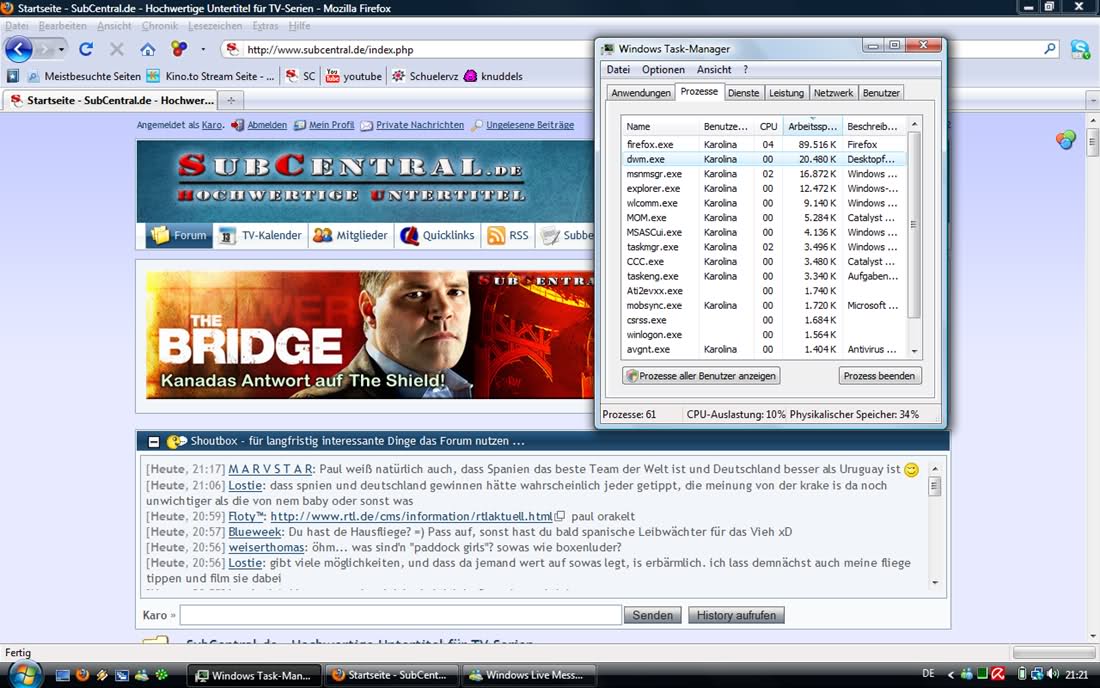Open Task Manager's Optionen menu
The height and width of the screenshot is (688, 1100).
point(663,69)
